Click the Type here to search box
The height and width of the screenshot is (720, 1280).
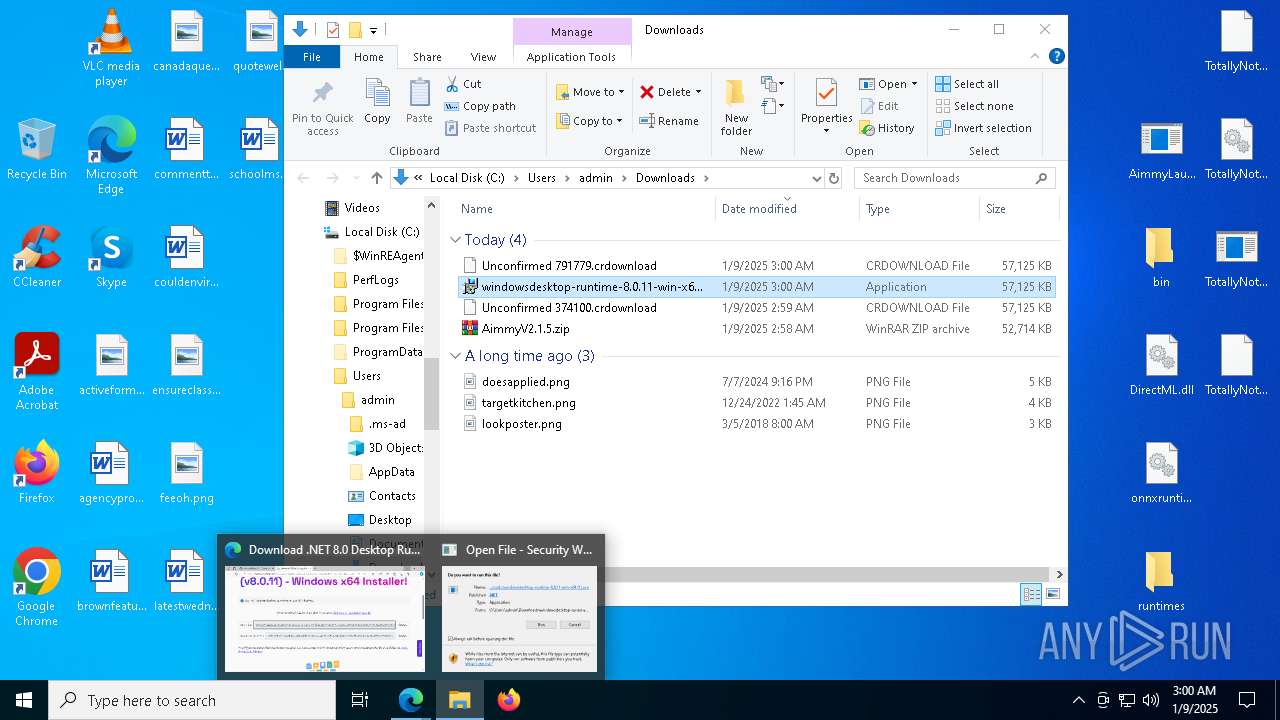[x=192, y=700]
